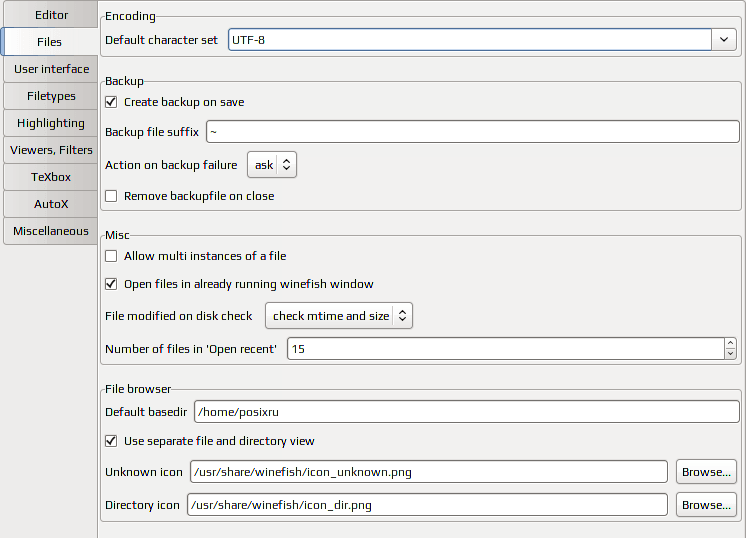
Task: Click the Unknown icon path field
Action: [x=429, y=472]
